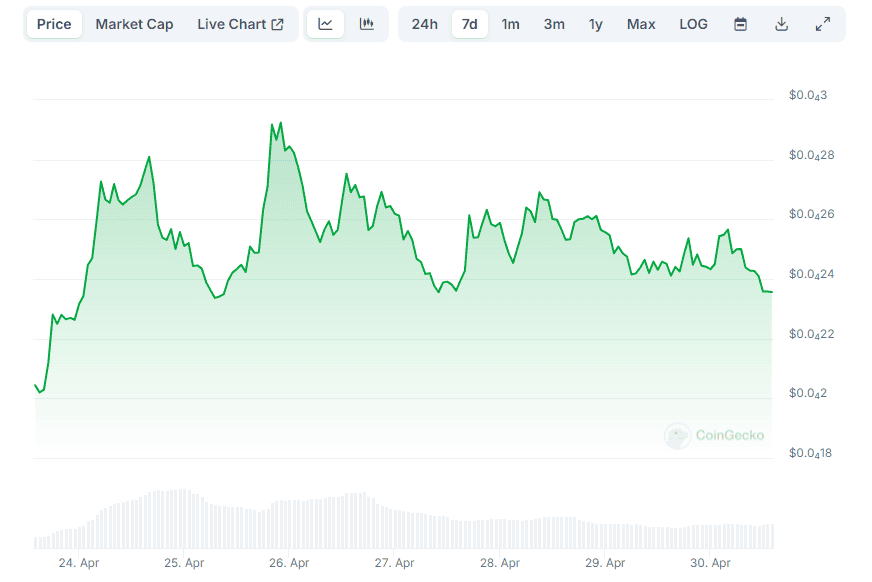Viewport: 872px width, 582px height.
Task: Click the 24. Apr date axis label
Action: coord(79,563)
